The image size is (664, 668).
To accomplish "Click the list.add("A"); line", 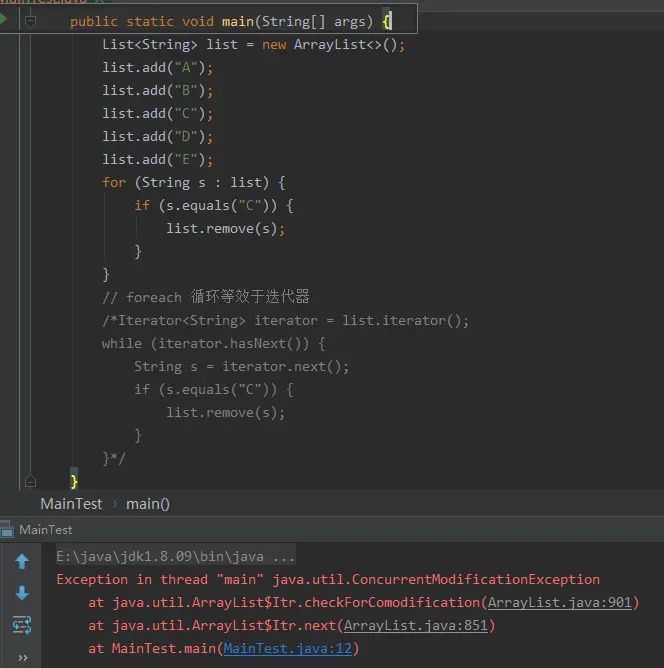I will click(157, 67).
